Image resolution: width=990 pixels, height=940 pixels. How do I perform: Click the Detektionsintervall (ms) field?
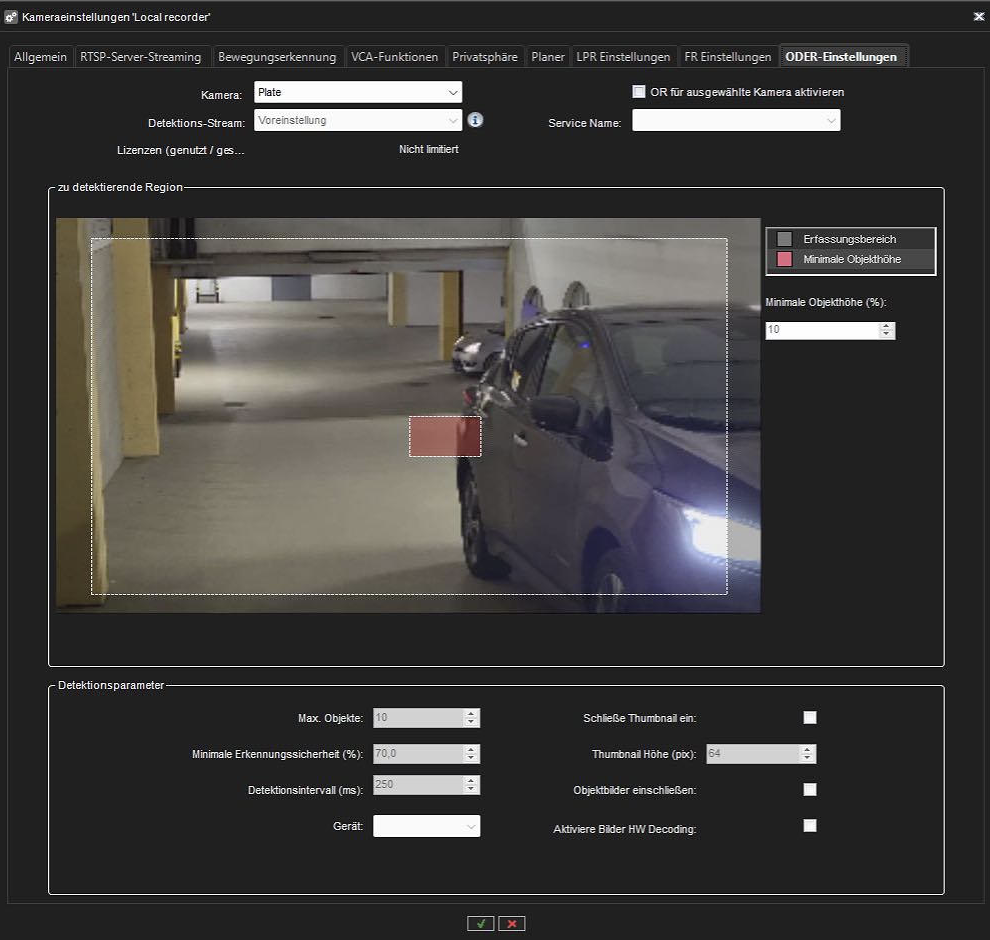418,785
